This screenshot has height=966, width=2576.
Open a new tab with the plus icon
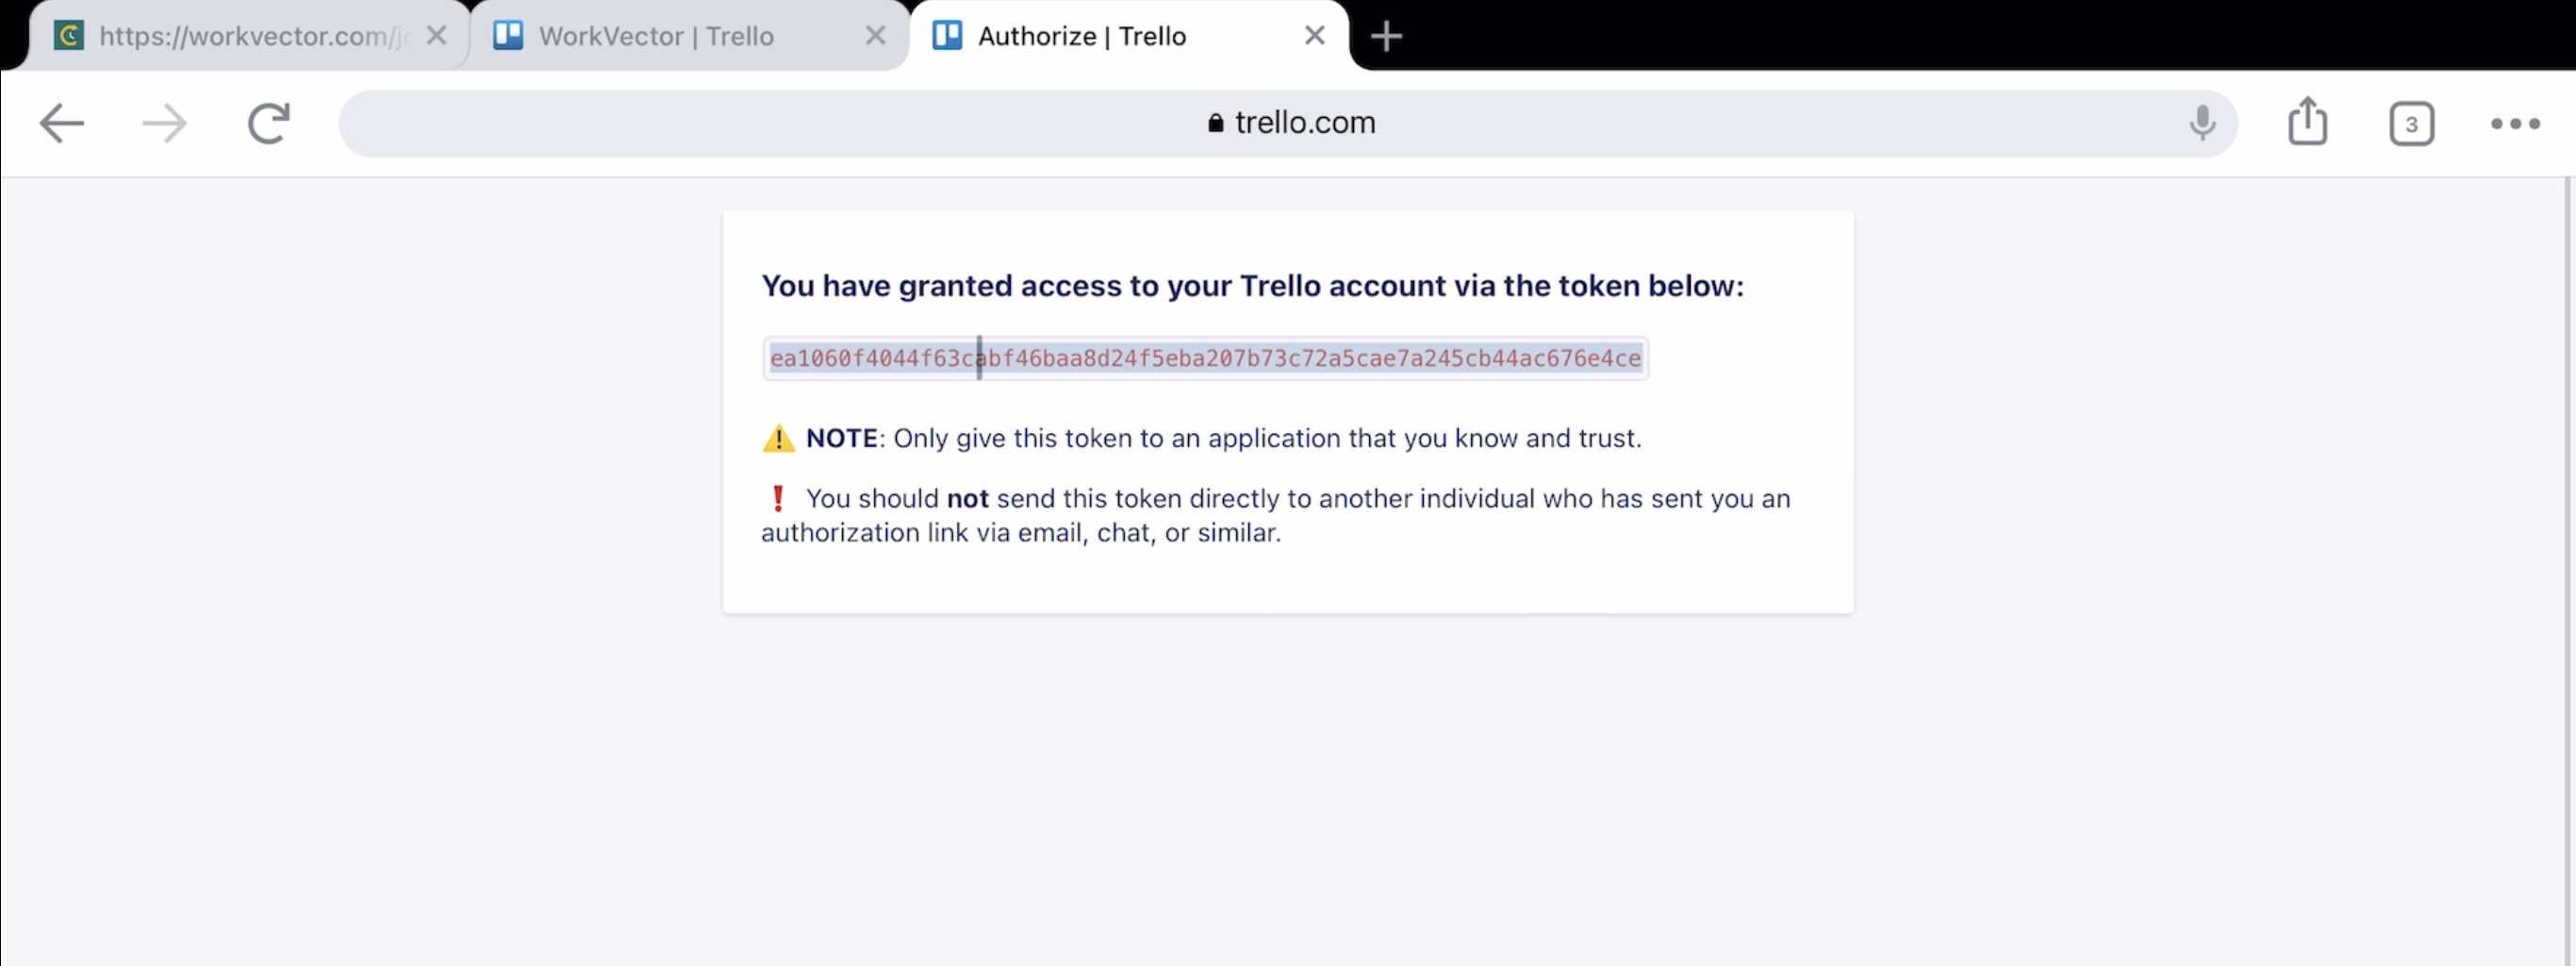pos(1386,37)
